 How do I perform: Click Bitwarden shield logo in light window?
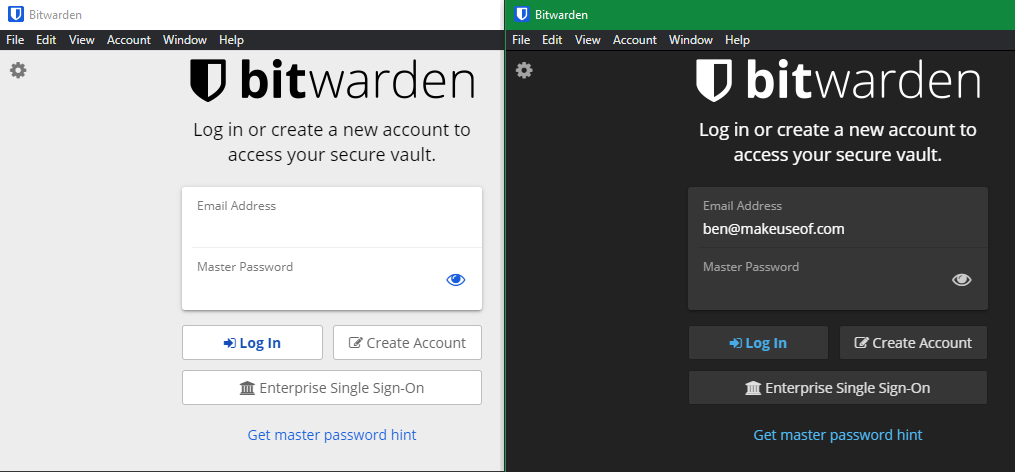tap(208, 81)
